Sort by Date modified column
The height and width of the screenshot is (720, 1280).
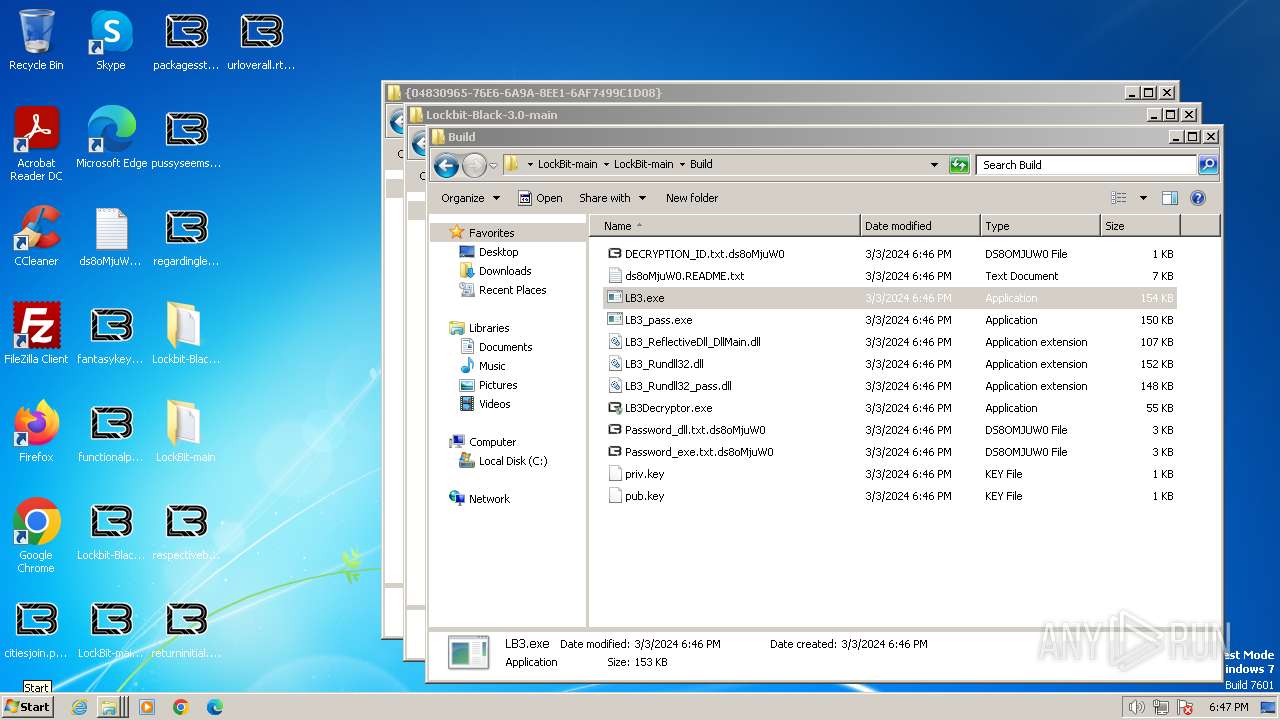click(x=920, y=226)
